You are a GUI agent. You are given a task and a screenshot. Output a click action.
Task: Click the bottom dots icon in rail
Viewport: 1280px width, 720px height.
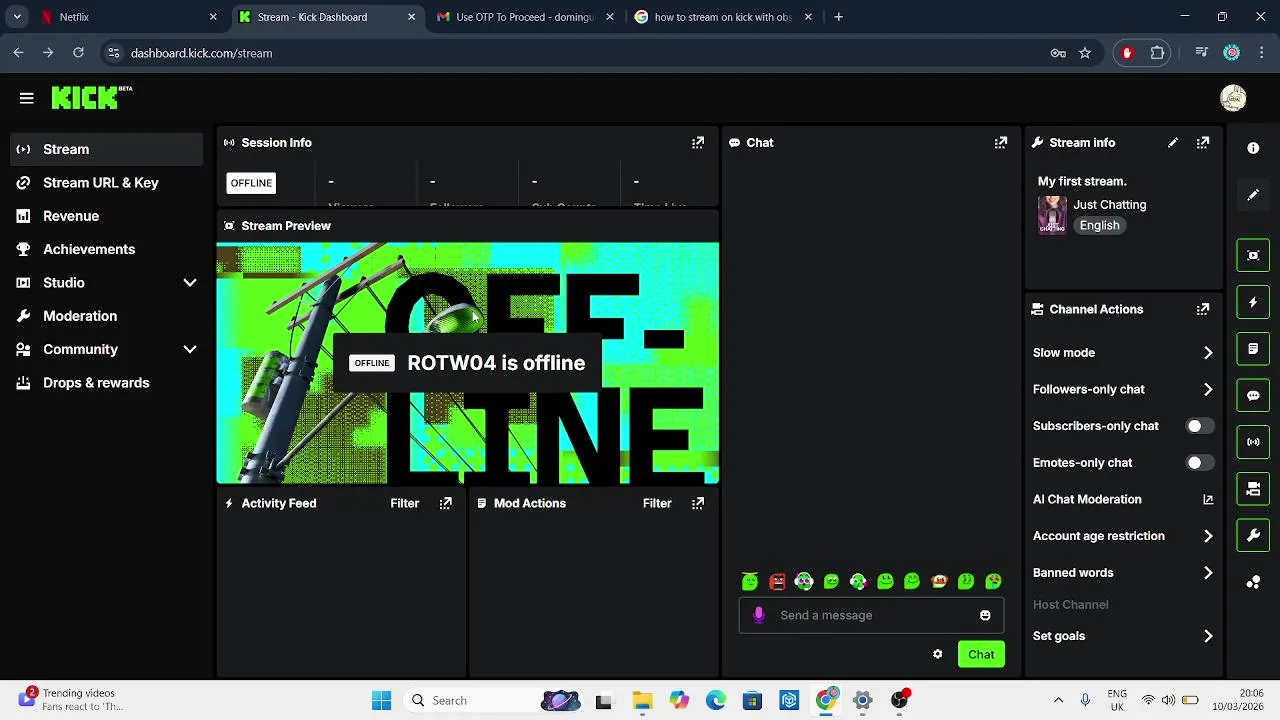pos(1253,583)
